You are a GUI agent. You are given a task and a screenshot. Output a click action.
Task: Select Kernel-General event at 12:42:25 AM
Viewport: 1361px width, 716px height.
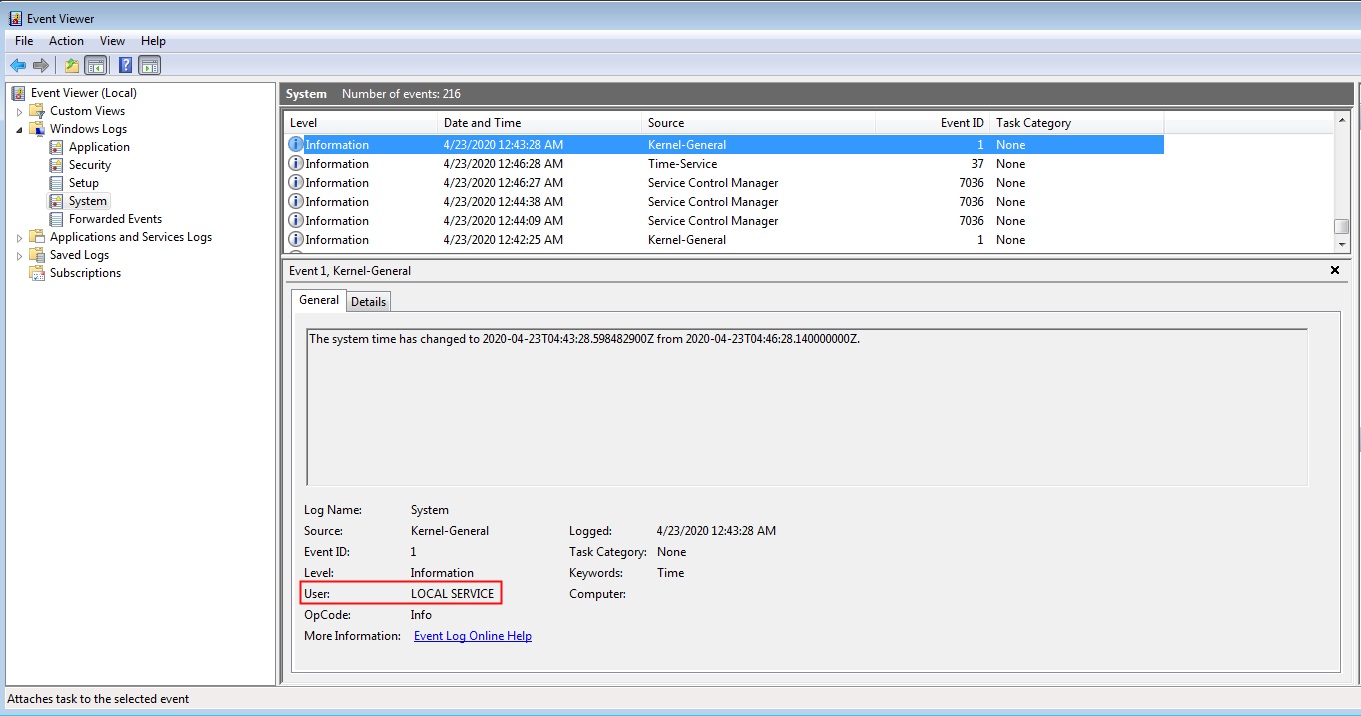pyautogui.click(x=725, y=240)
